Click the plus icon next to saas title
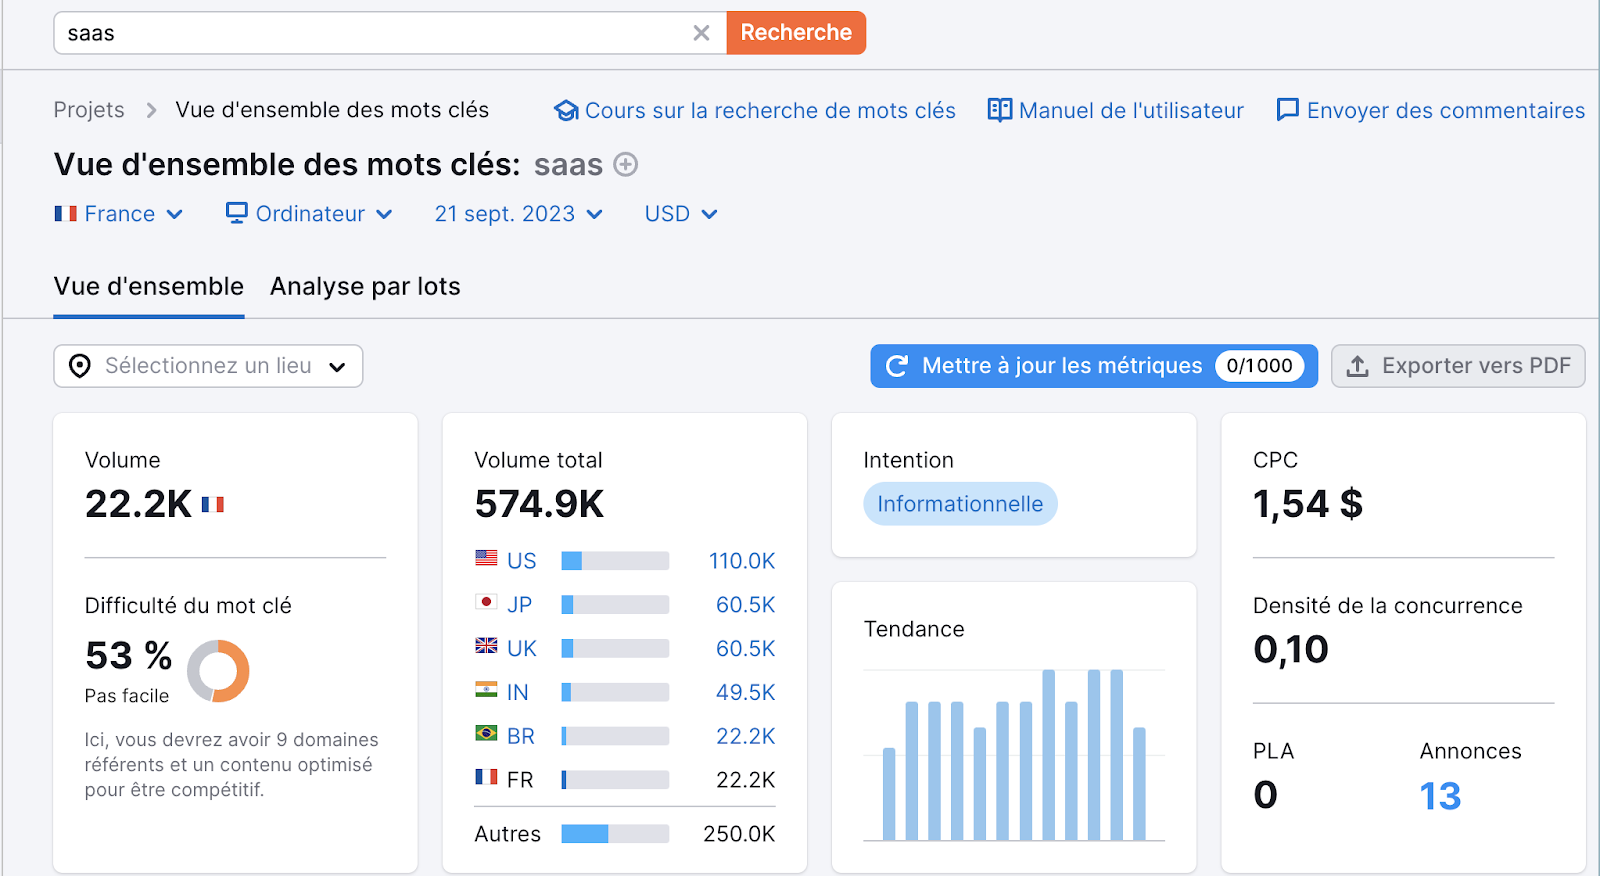 pos(626,164)
